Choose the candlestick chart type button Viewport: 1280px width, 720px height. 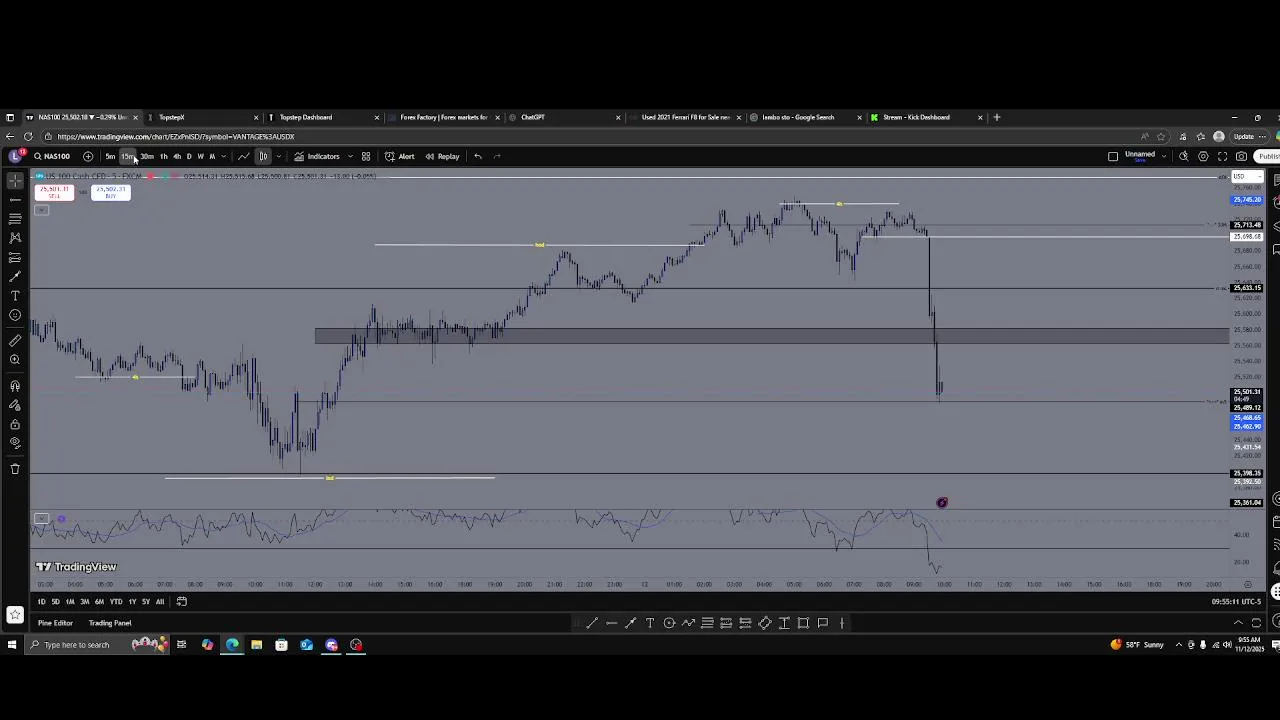263,156
